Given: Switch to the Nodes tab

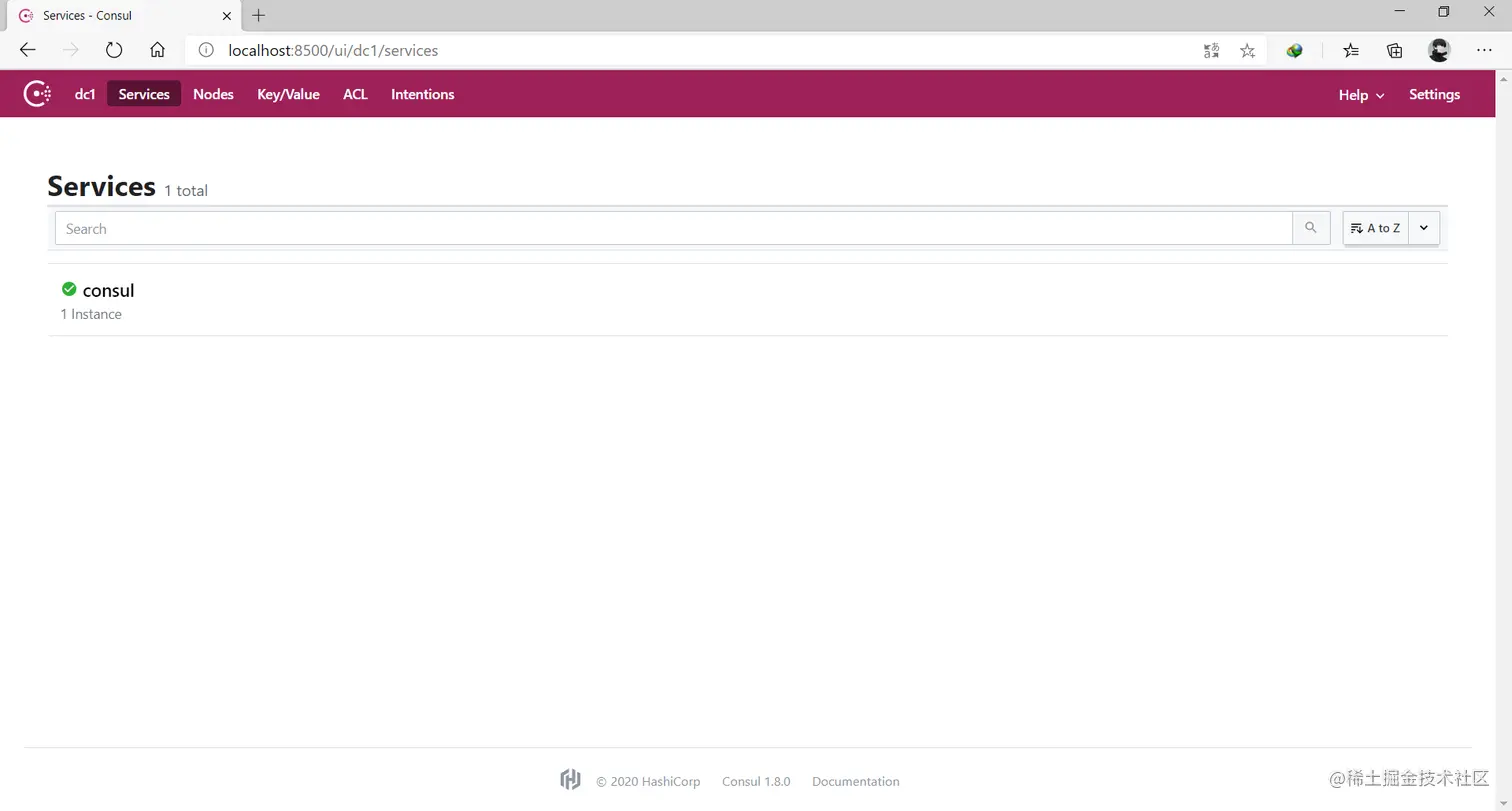Looking at the screenshot, I should click(x=213, y=94).
